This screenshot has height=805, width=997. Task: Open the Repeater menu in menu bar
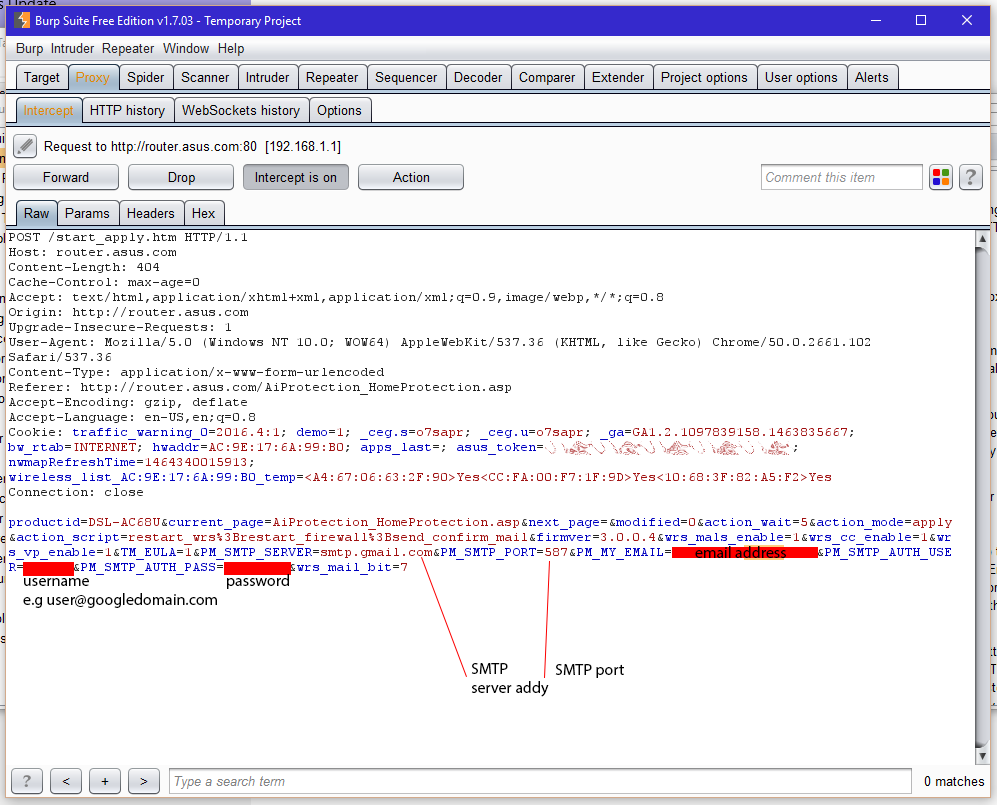128,48
